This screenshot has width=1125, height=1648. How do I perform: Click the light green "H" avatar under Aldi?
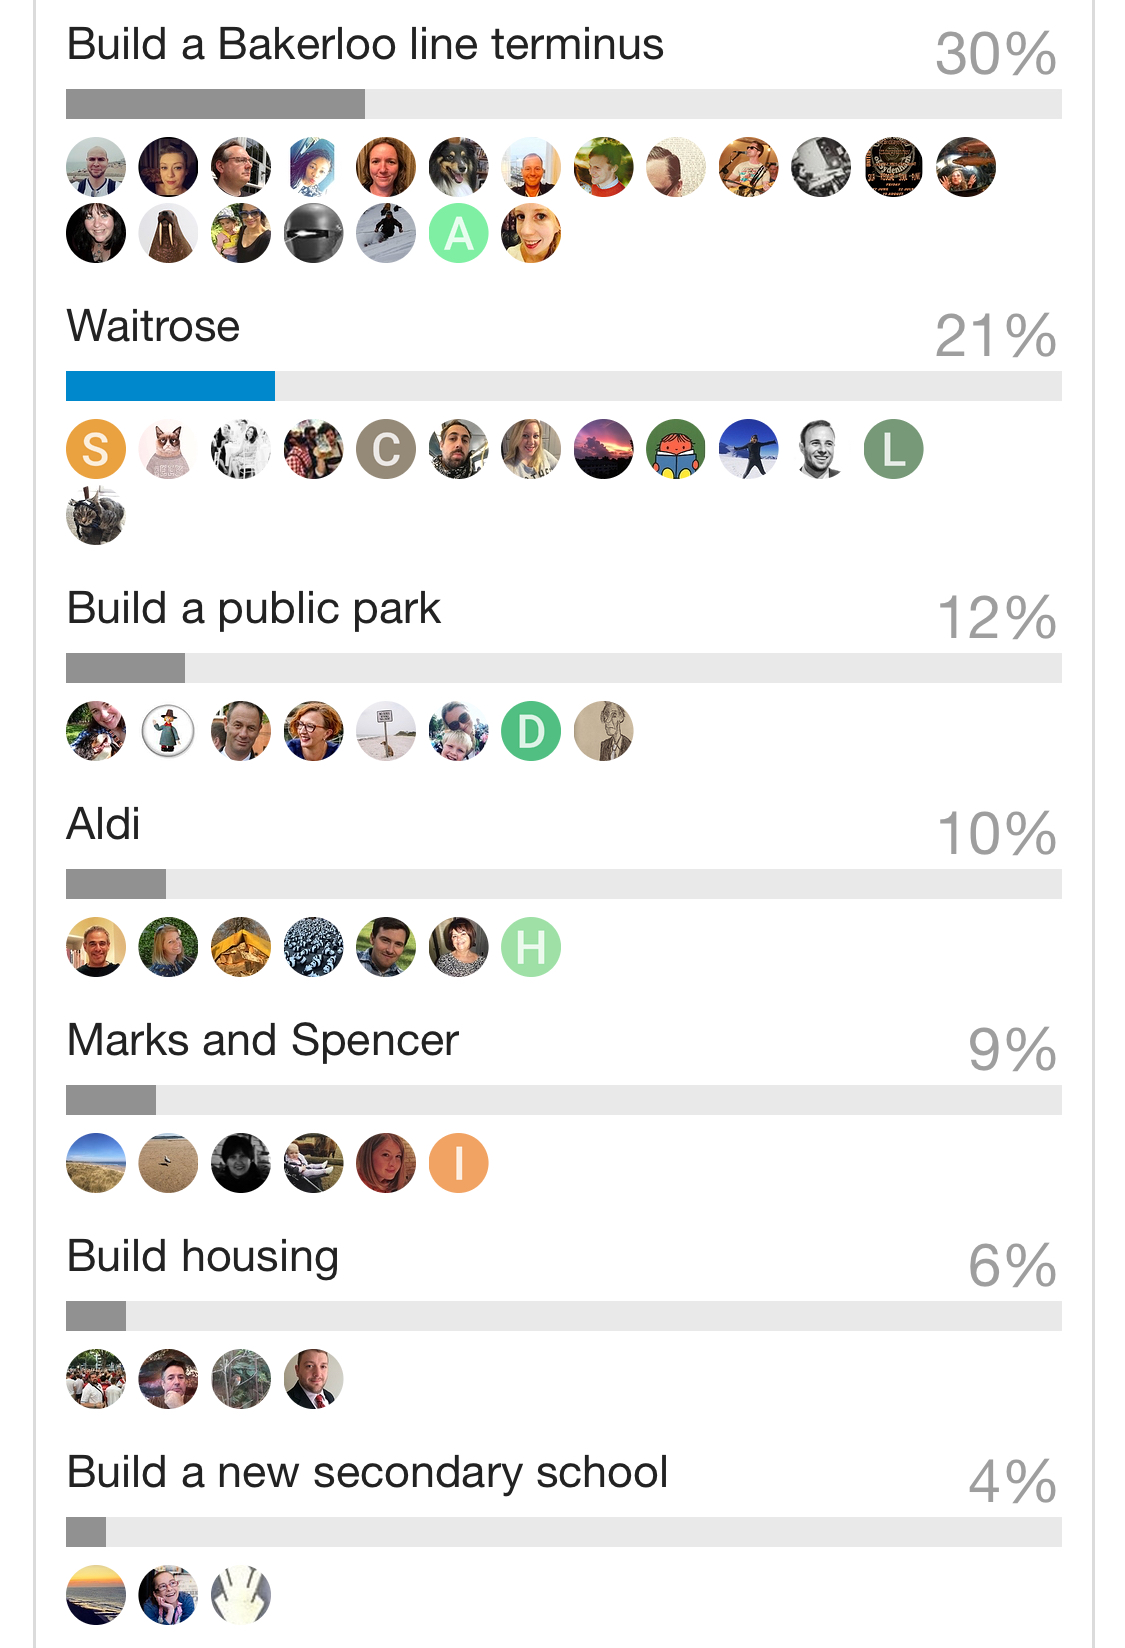point(531,947)
